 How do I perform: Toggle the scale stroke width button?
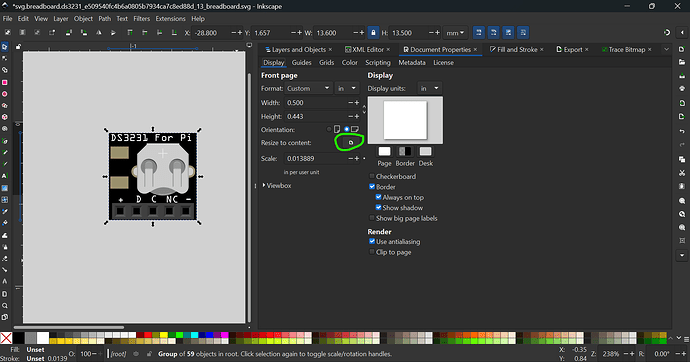coord(479,33)
